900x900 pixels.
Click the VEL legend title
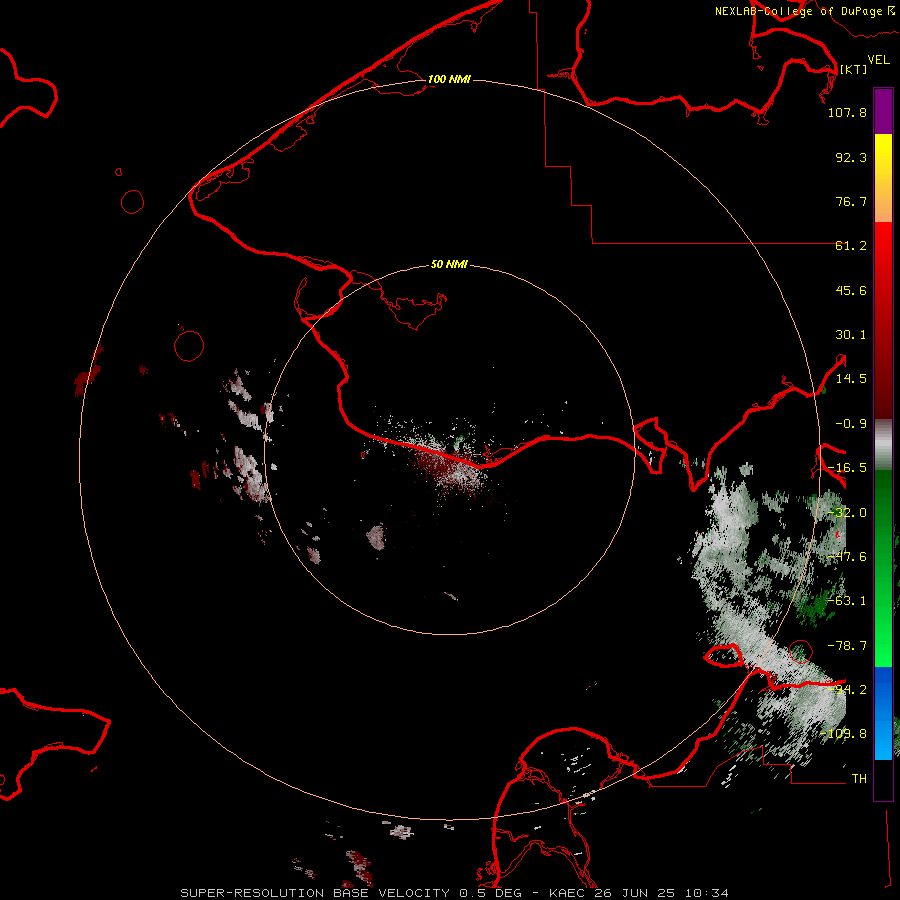tap(878, 60)
